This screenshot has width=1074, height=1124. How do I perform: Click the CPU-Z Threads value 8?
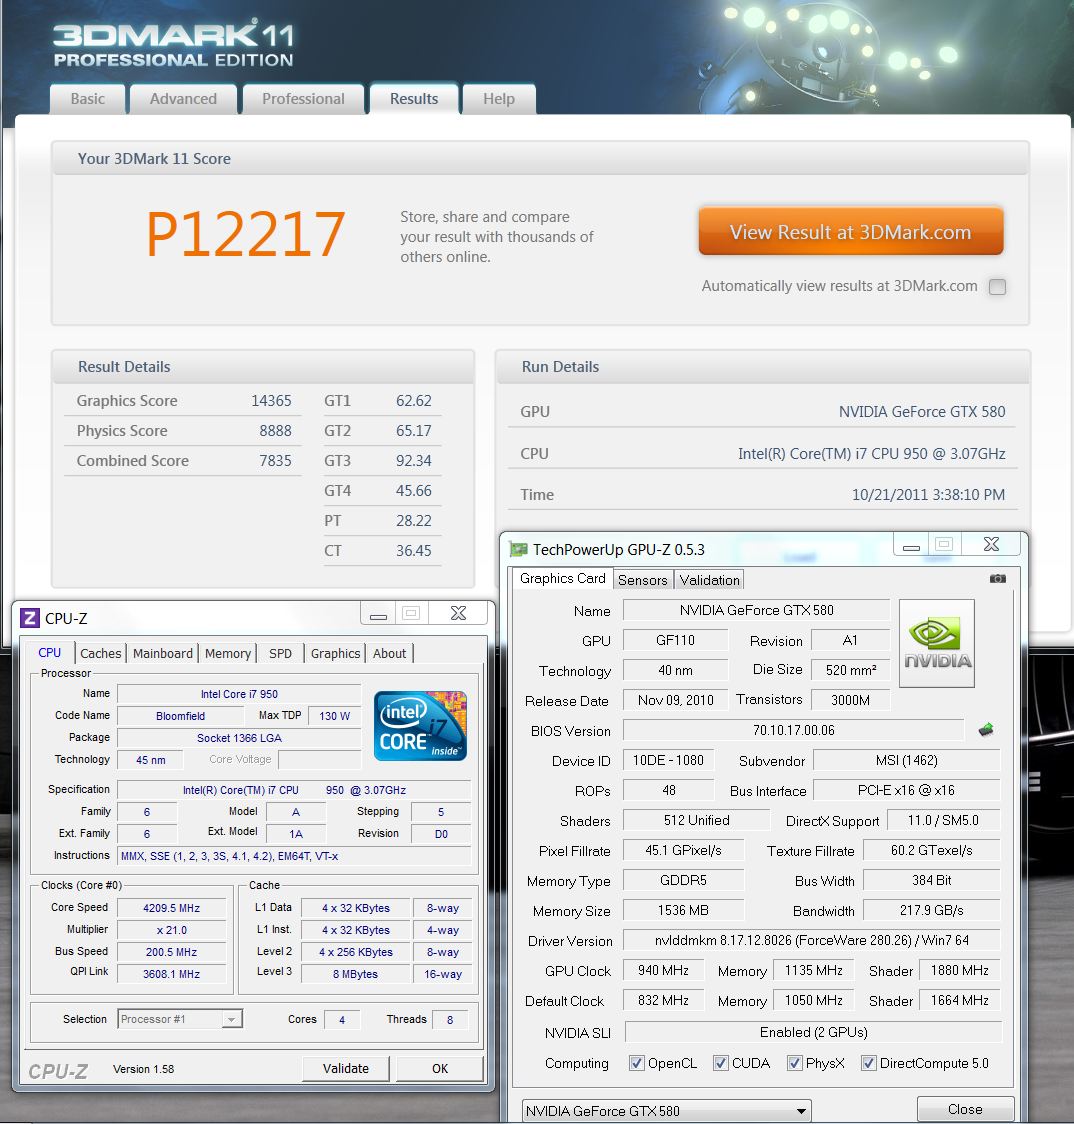pos(450,1020)
